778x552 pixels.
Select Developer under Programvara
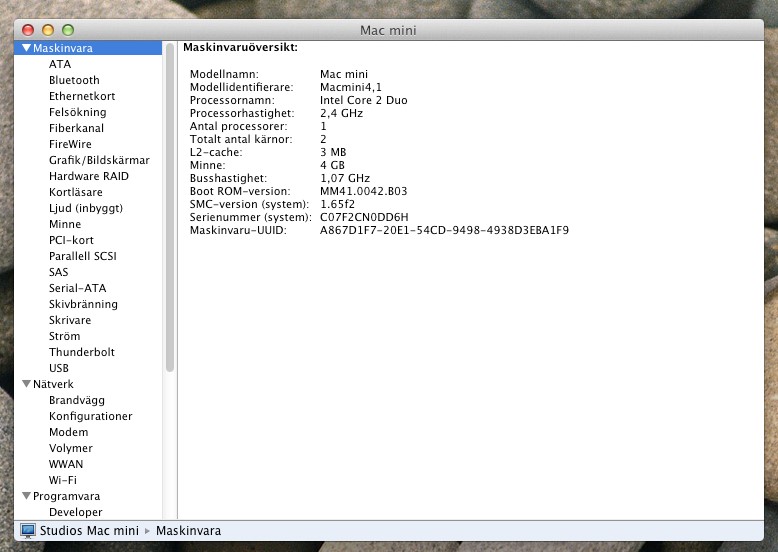pos(76,512)
